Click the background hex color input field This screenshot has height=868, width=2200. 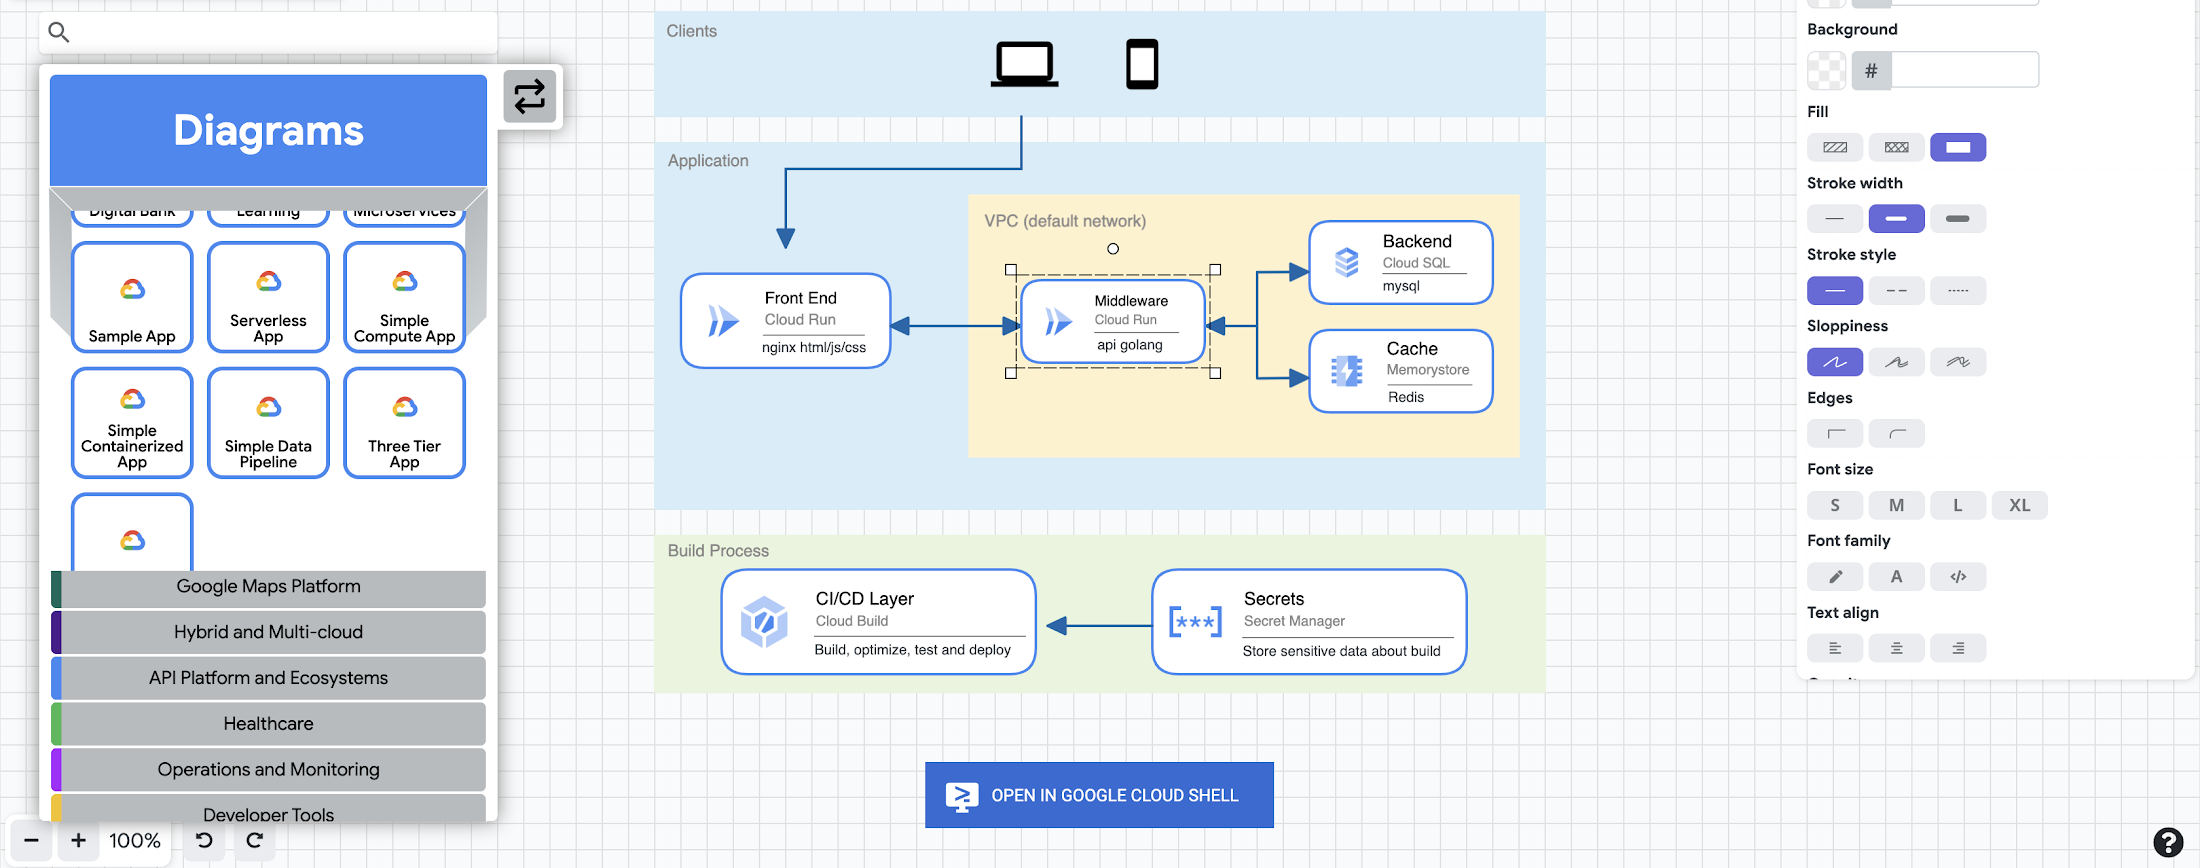[1964, 71]
